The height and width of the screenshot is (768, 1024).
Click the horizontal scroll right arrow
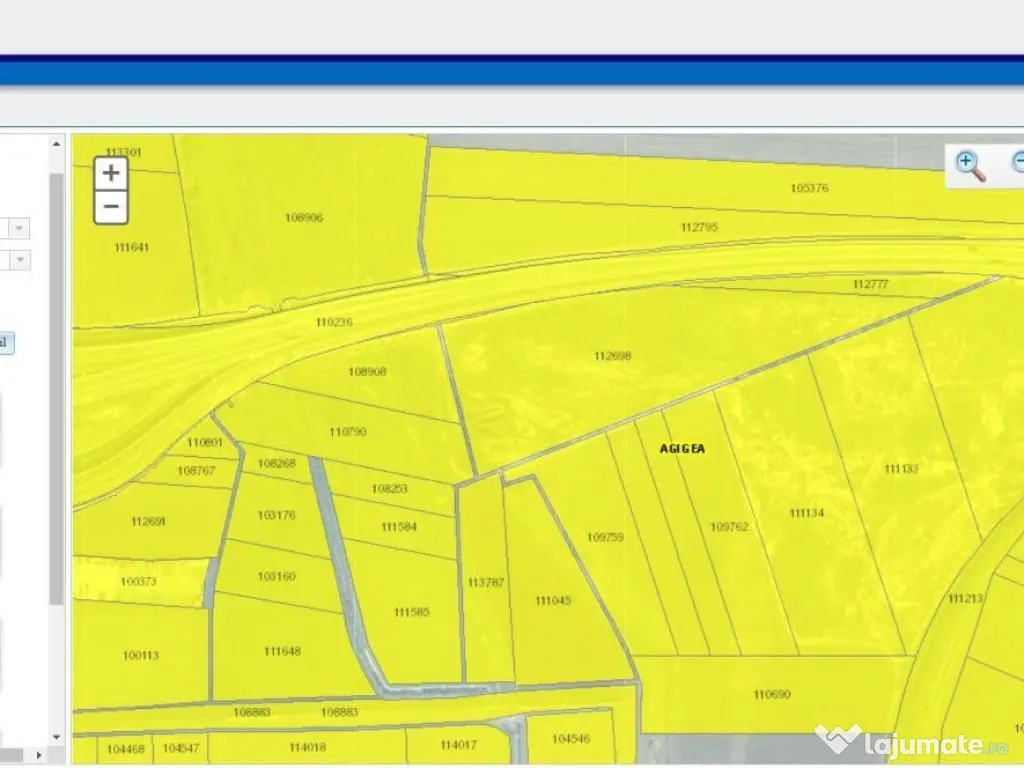pyautogui.click(x=40, y=755)
